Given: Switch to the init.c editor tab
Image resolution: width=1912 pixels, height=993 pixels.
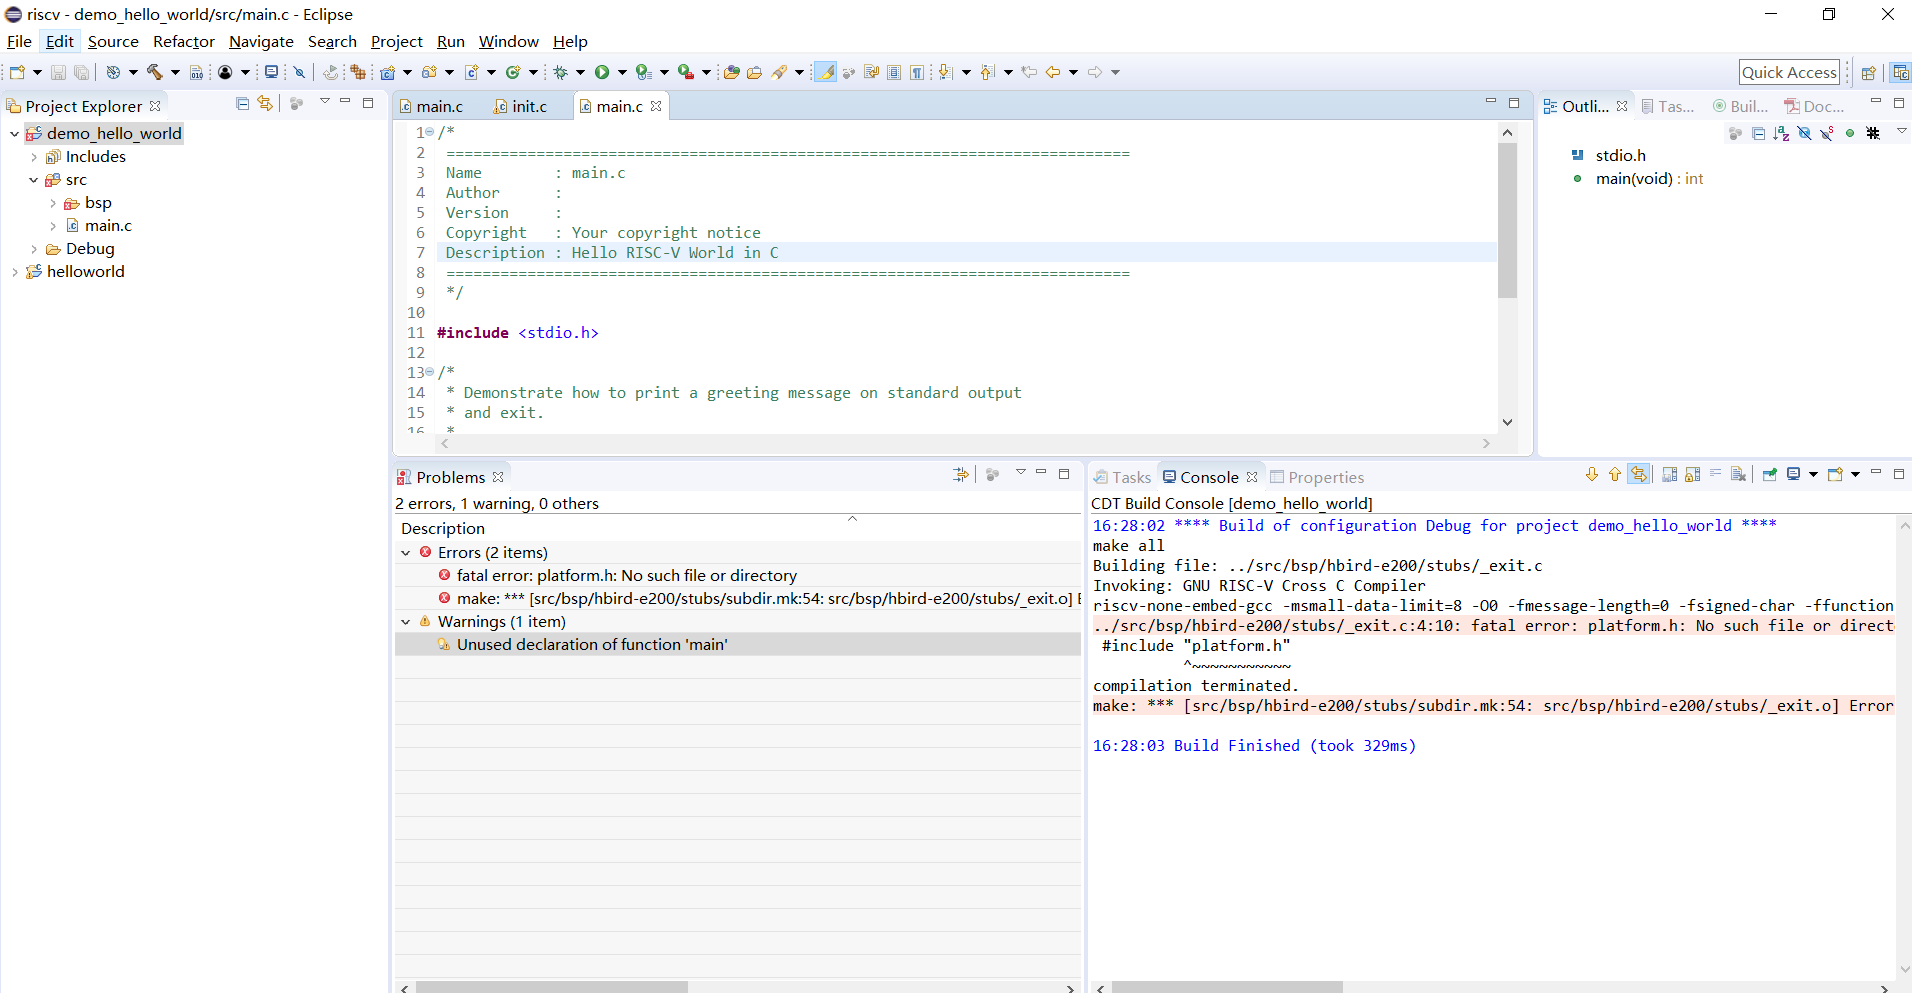Looking at the screenshot, I should tap(528, 107).
